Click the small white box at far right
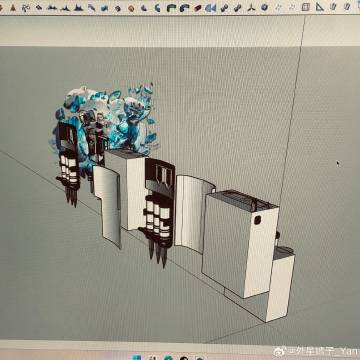The width and height of the screenshot is (360, 360). [x=281, y=283]
